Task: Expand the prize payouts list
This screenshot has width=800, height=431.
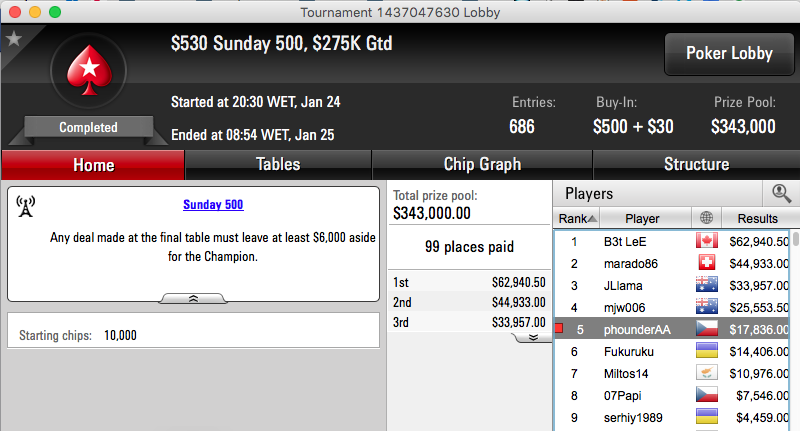Action: coord(533,338)
